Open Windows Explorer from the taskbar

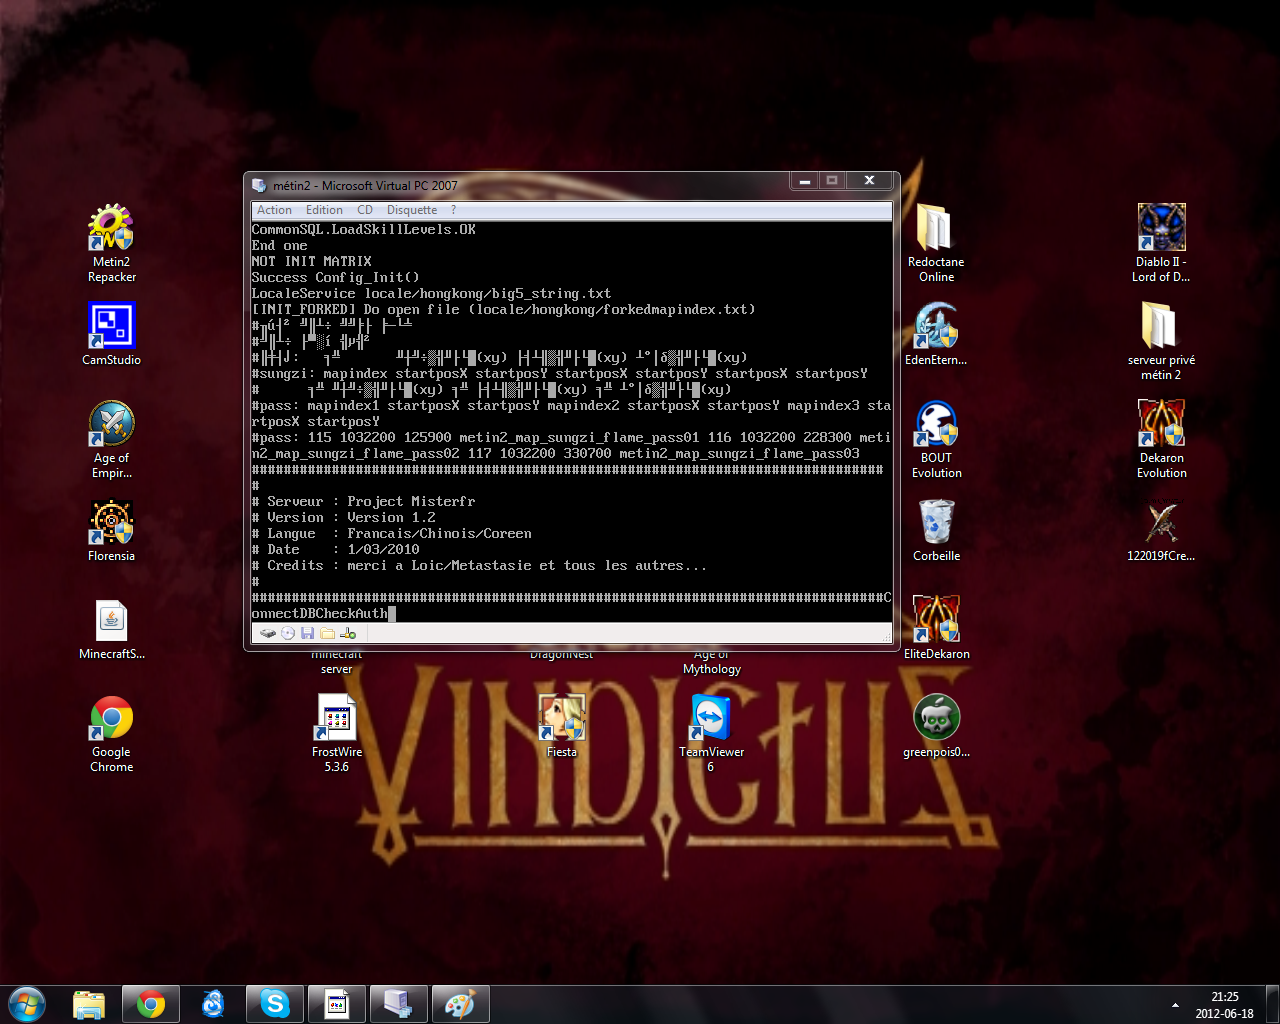coord(89,1003)
